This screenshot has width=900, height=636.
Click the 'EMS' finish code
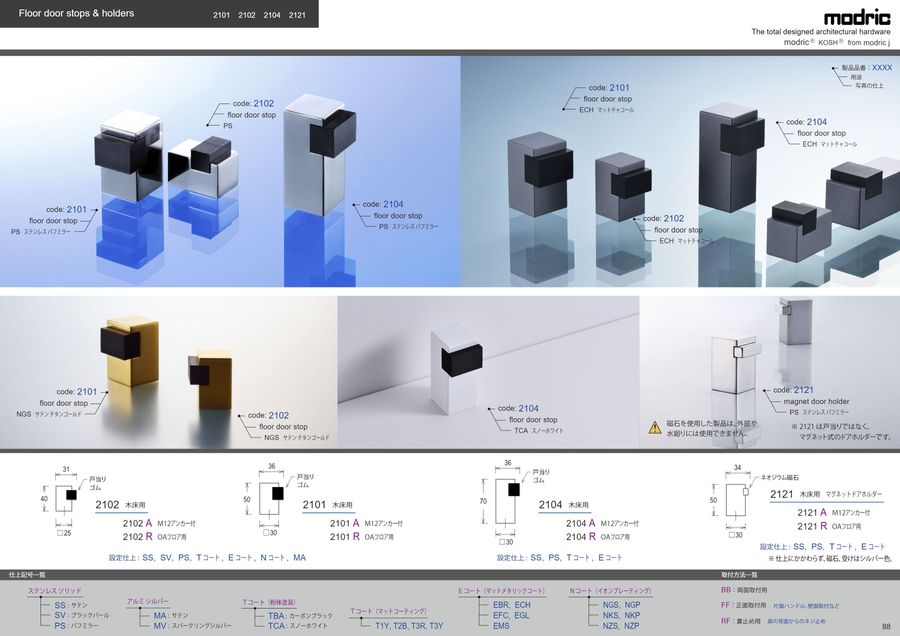point(501,626)
